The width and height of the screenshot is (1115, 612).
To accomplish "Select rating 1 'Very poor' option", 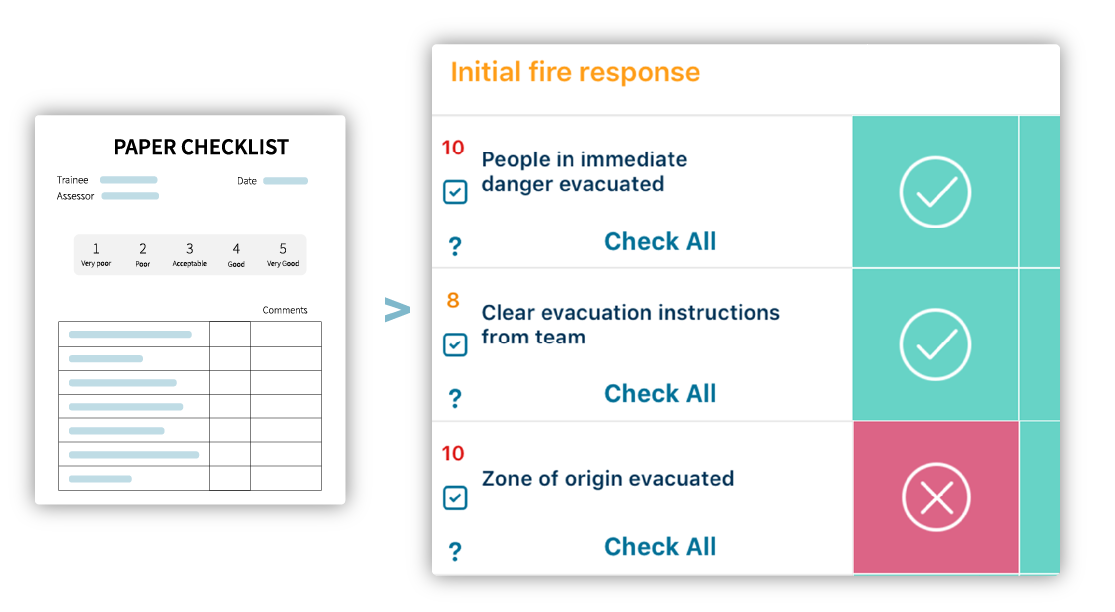I will [x=96, y=253].
